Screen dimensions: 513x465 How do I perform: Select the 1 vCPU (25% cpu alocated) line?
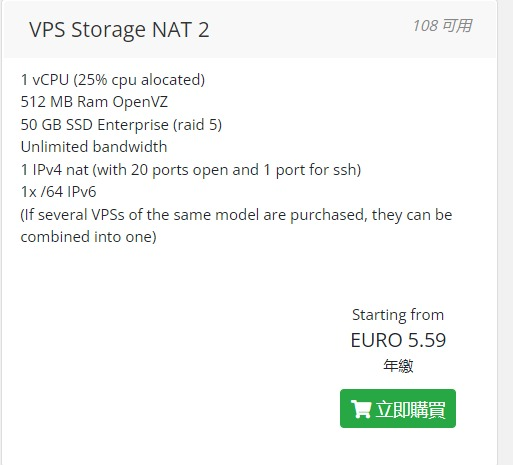click(113, 80)
